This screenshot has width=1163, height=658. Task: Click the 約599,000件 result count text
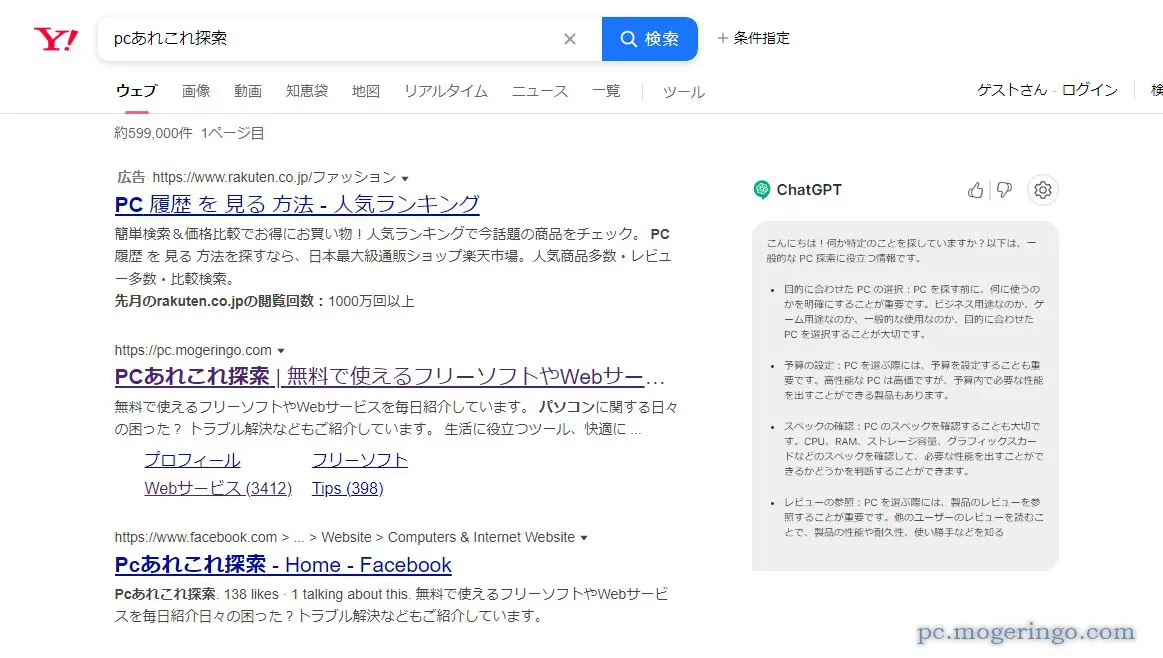click(x=153, y=133)
